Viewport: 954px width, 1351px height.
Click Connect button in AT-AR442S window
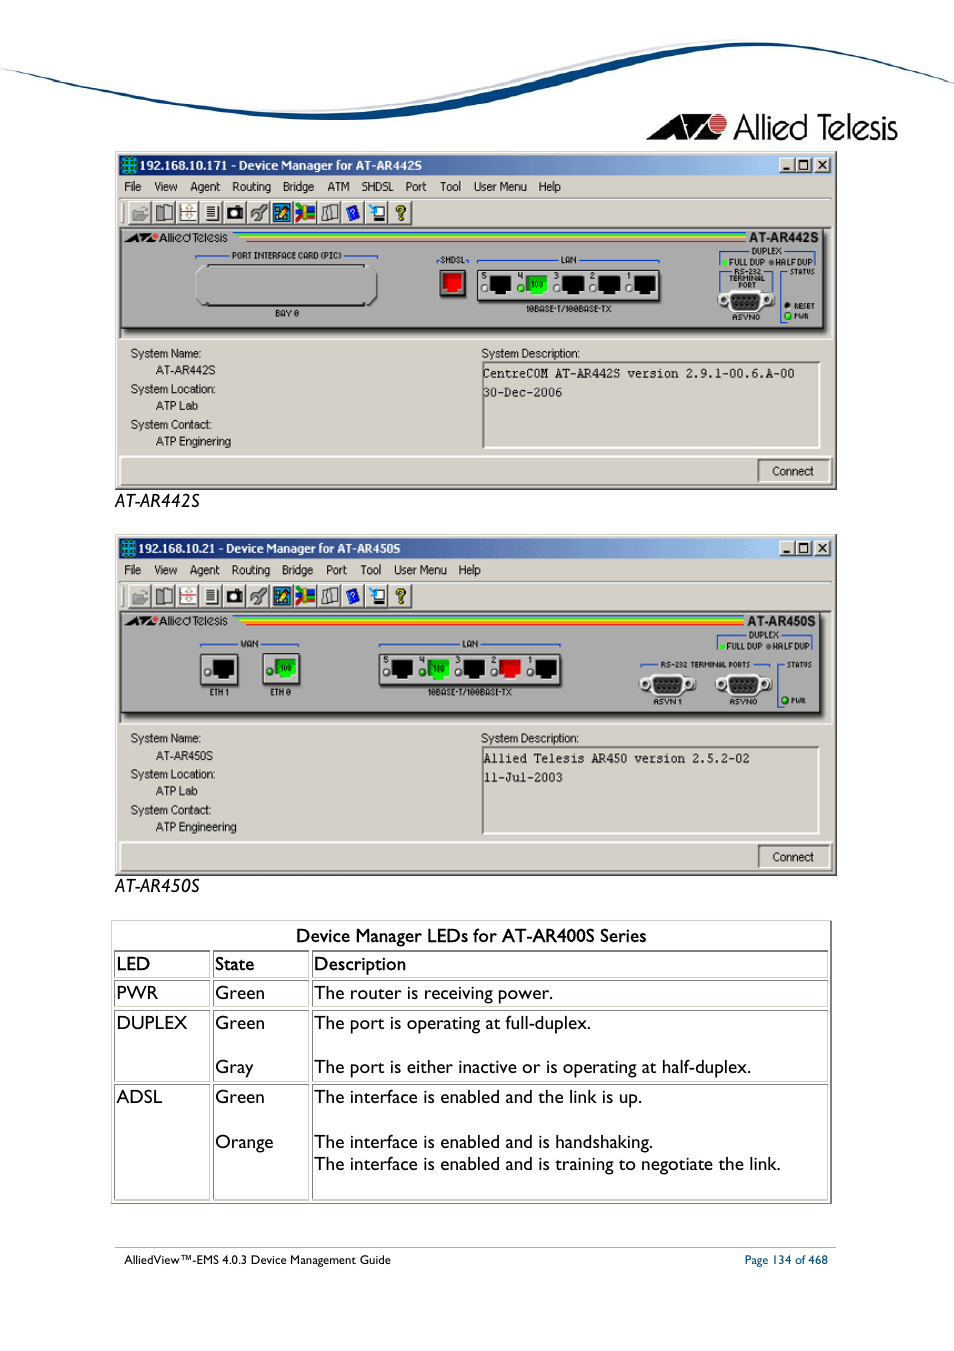click(x=793, y=471)
